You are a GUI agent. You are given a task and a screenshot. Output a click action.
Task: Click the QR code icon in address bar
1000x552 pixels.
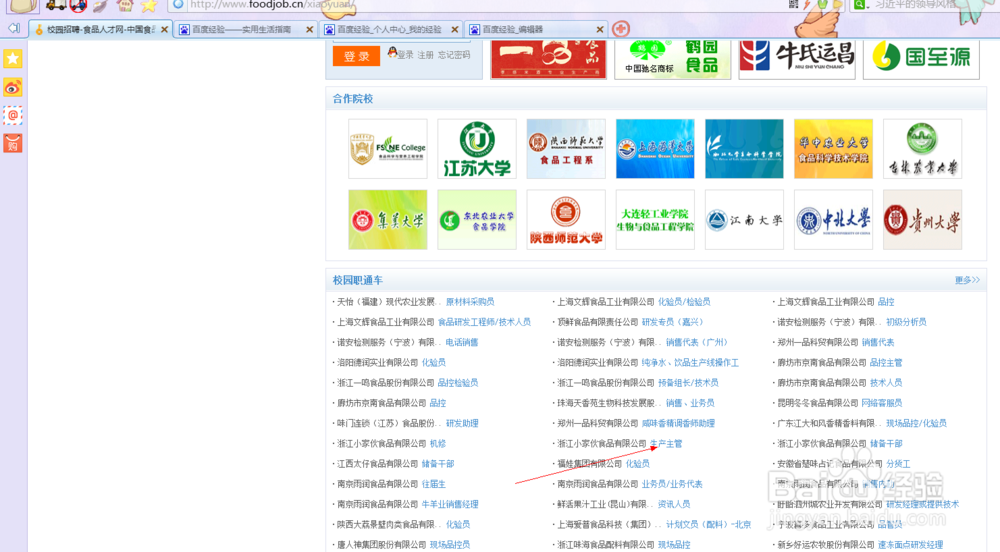pyautogui.click(x=793, y=4)
